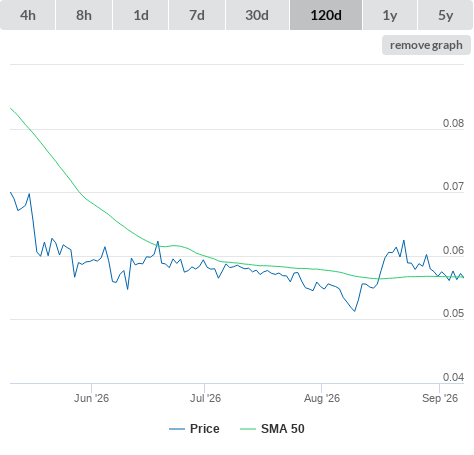The width and height of the screenshot is (474, 455).
Task: Switch to the 8h time range
Action: pyautogui.click(x=84, y=15)
